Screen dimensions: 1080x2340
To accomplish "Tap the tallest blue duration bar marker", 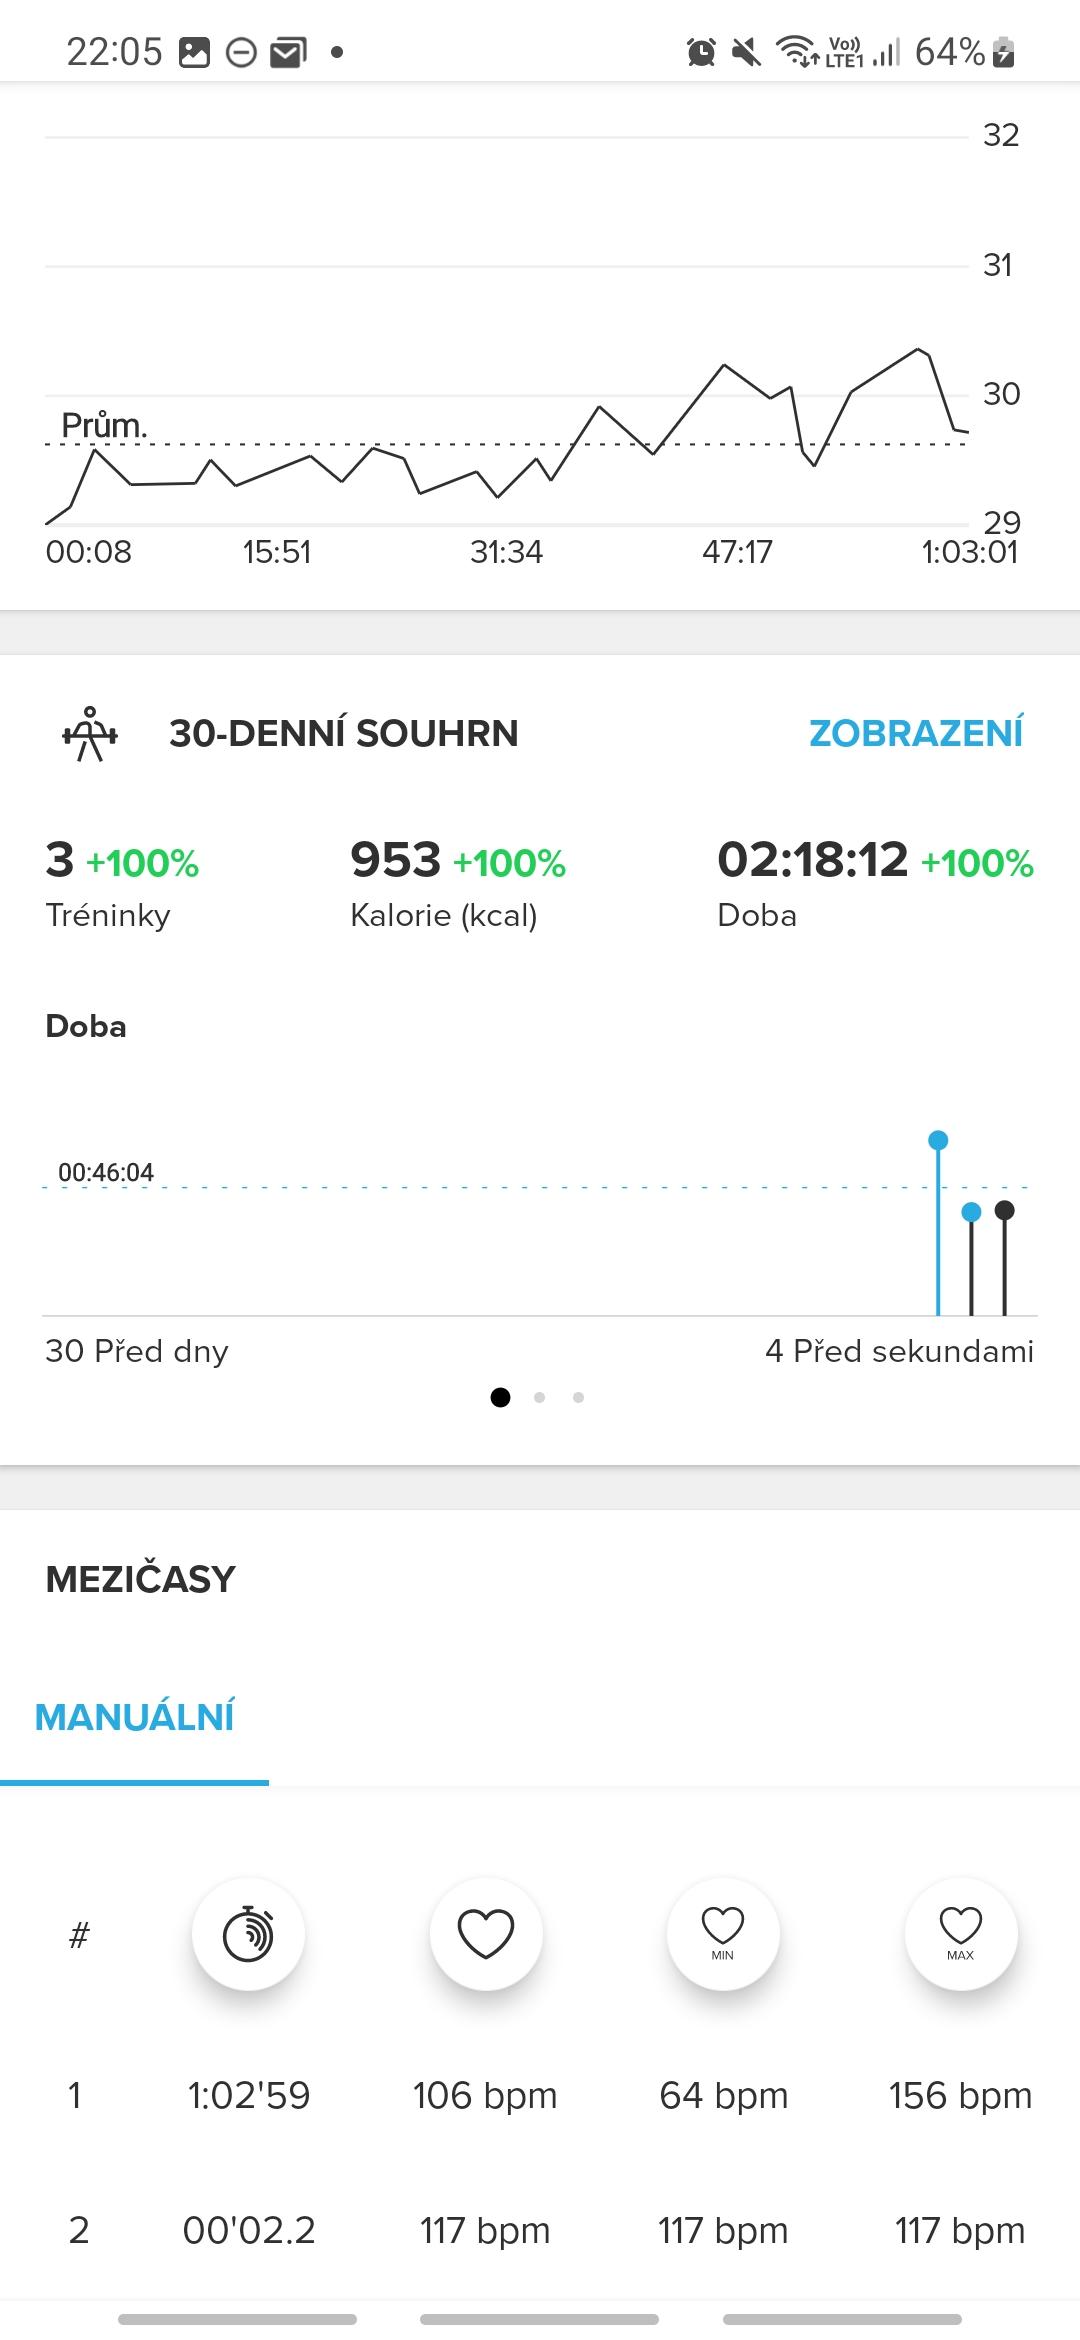I will pos(938,1141).
